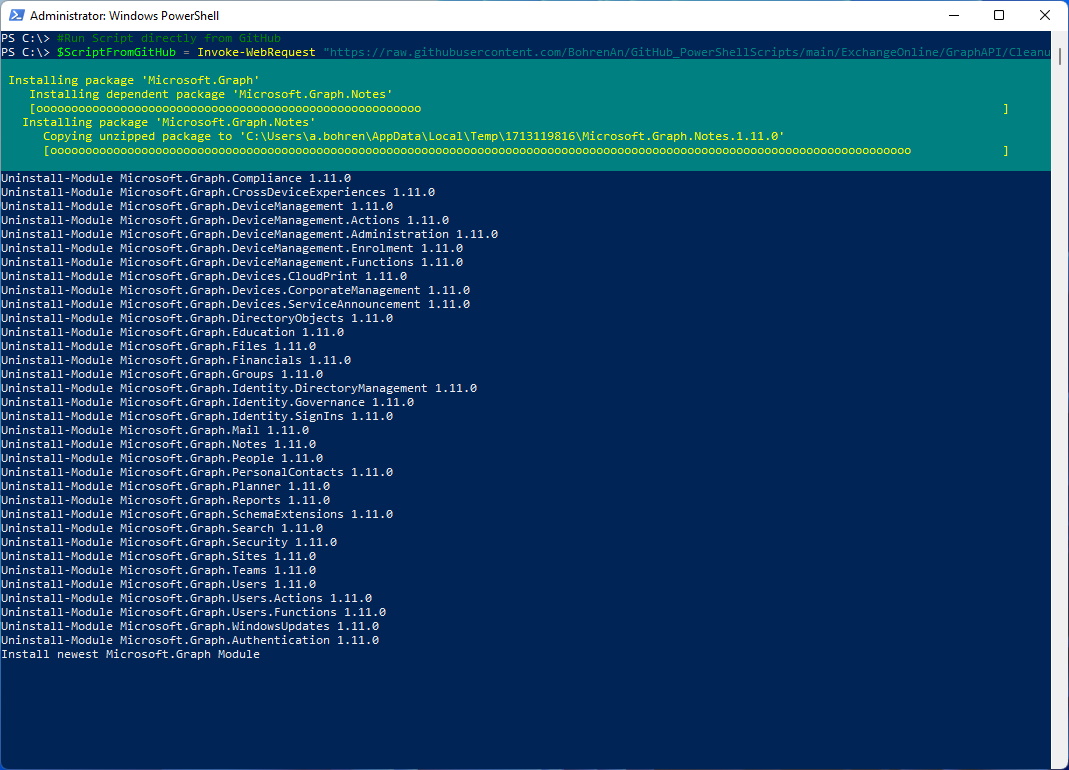Click the Microsoft.Graph.Files line

(159, 346)
